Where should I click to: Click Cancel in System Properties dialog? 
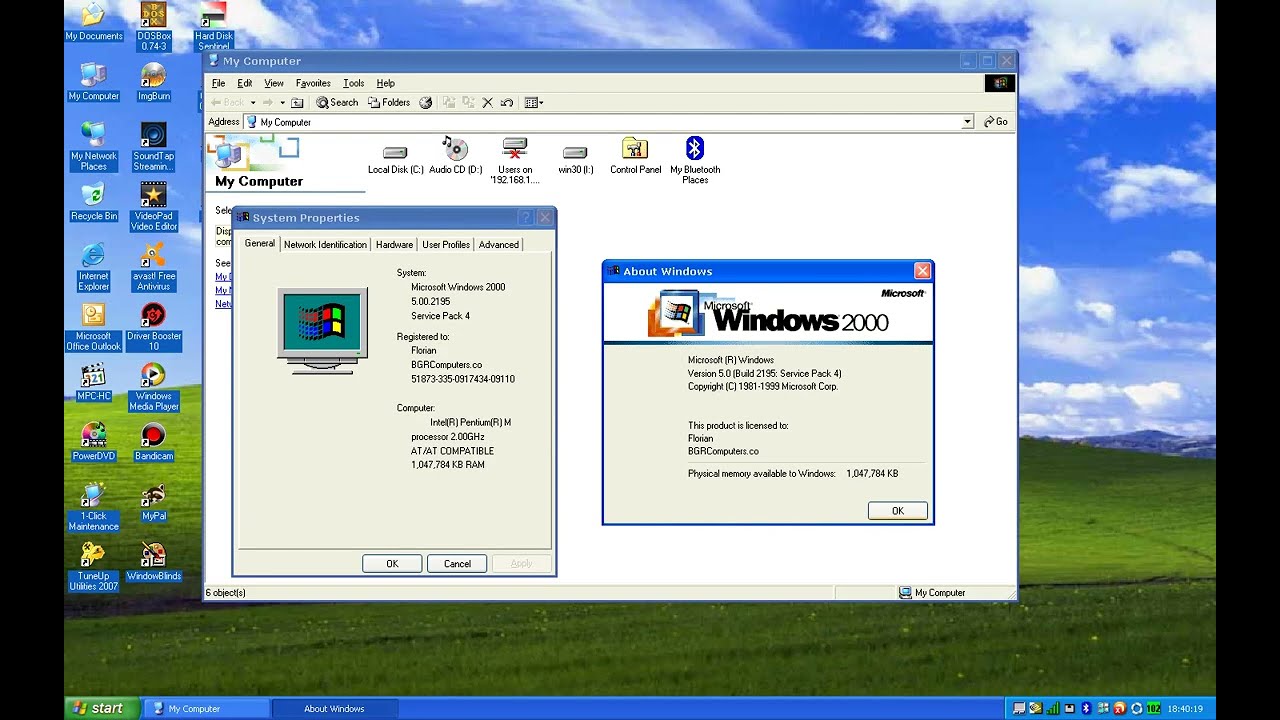click(x=457, y=564)
